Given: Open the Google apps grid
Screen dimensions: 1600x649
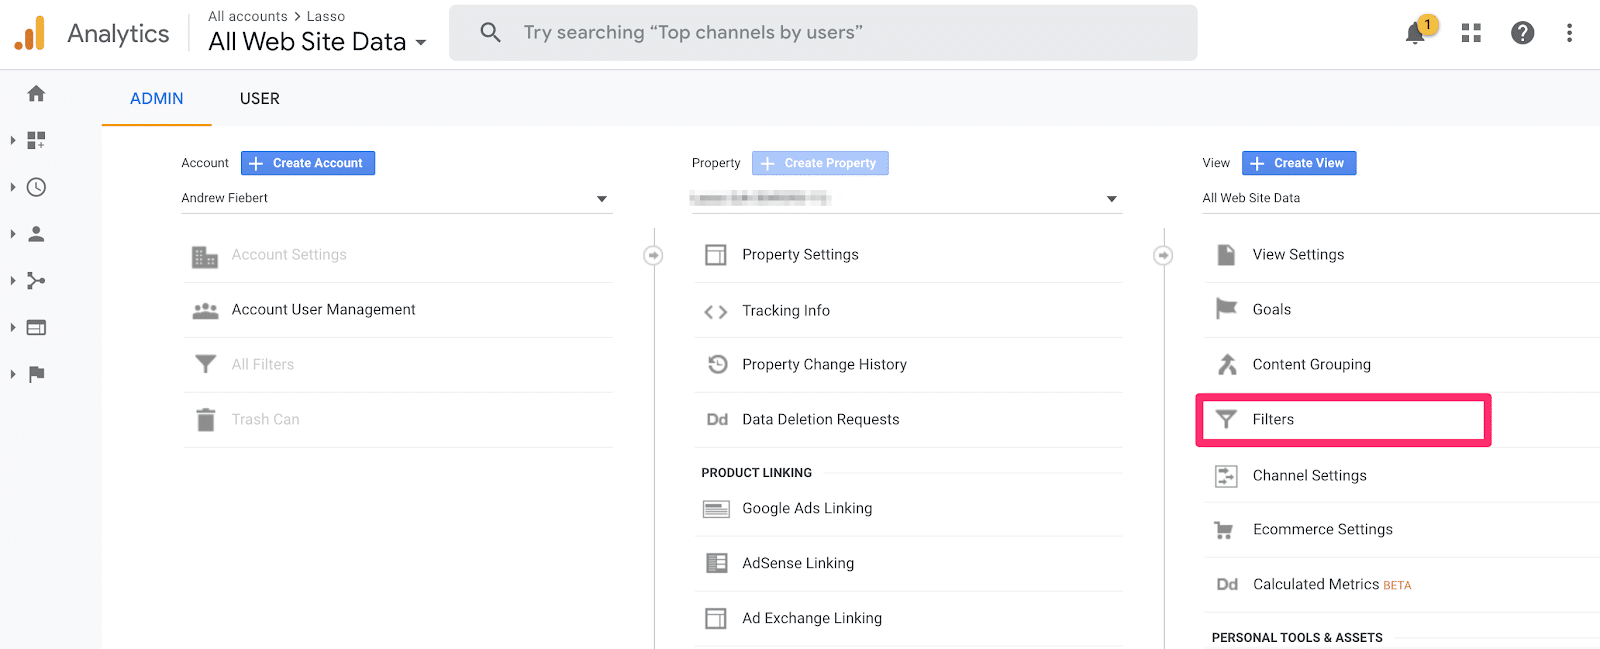Looking at the screenshot, I should coord(1471,33).
